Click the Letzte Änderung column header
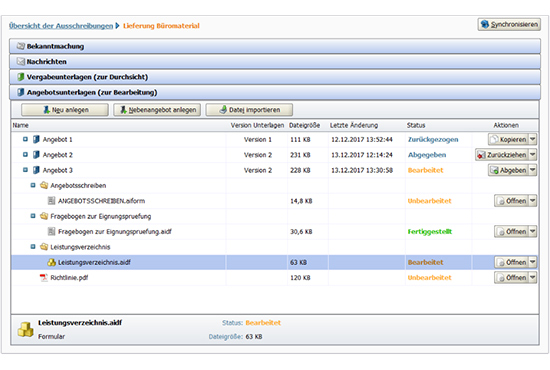The image size is (550, 370). click(x=354, y=125)
